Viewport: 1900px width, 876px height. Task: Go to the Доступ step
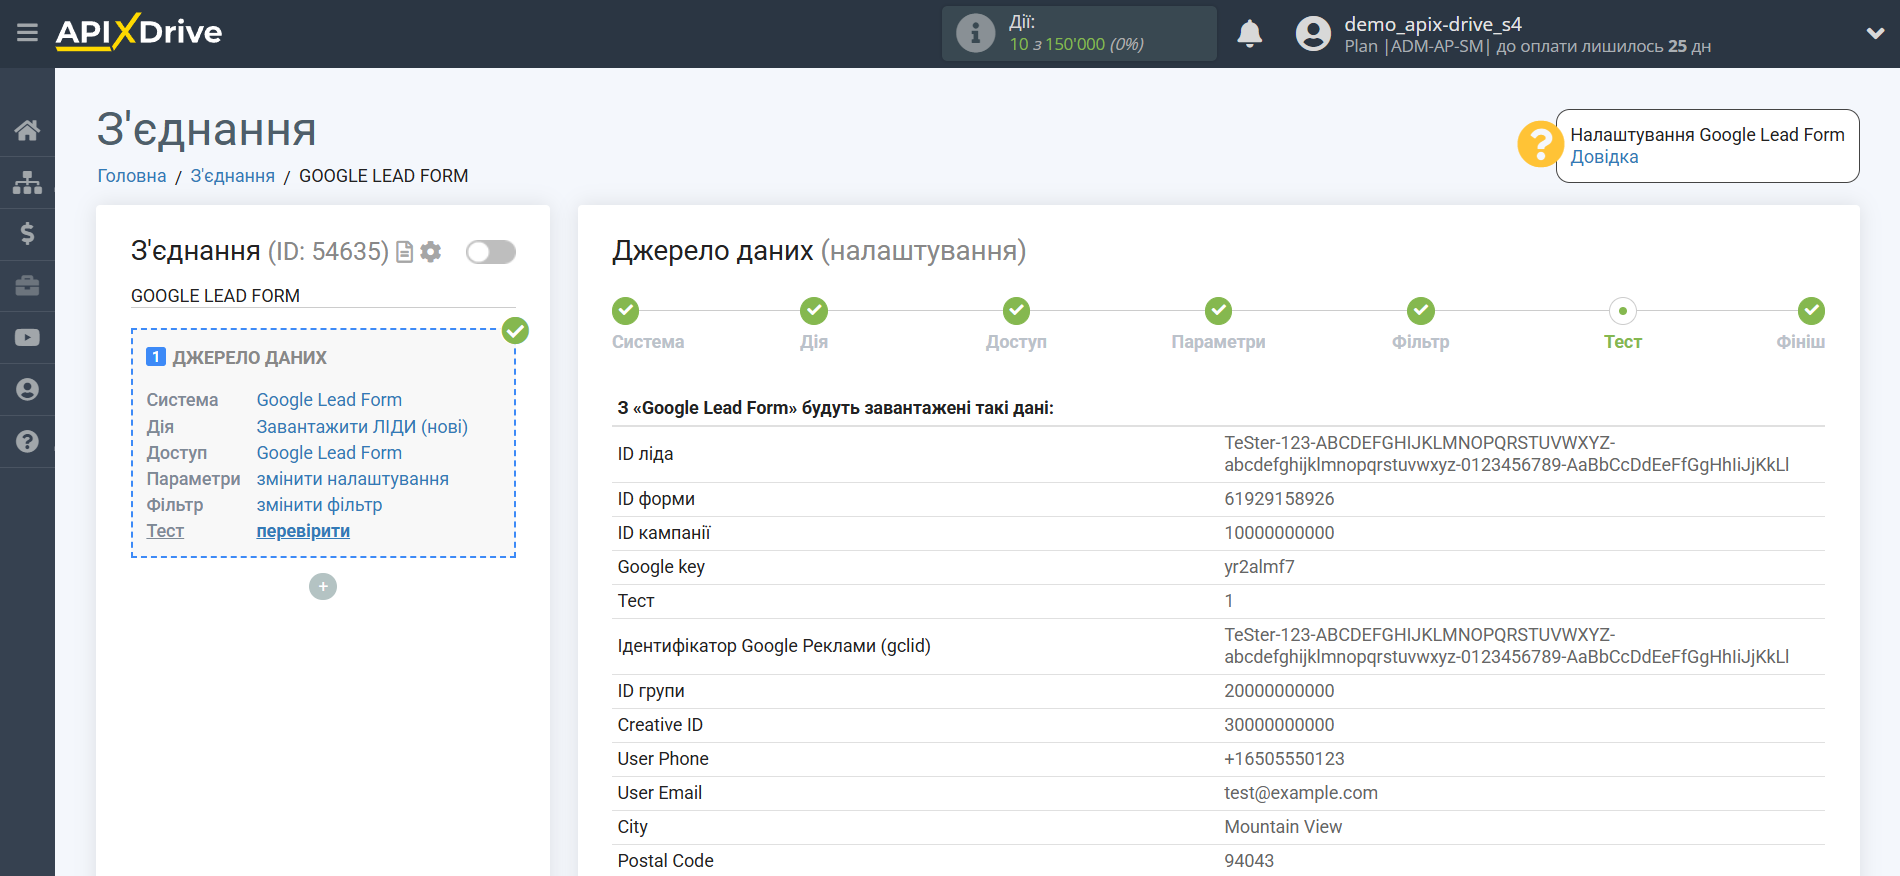click(x=1017, y=311)
